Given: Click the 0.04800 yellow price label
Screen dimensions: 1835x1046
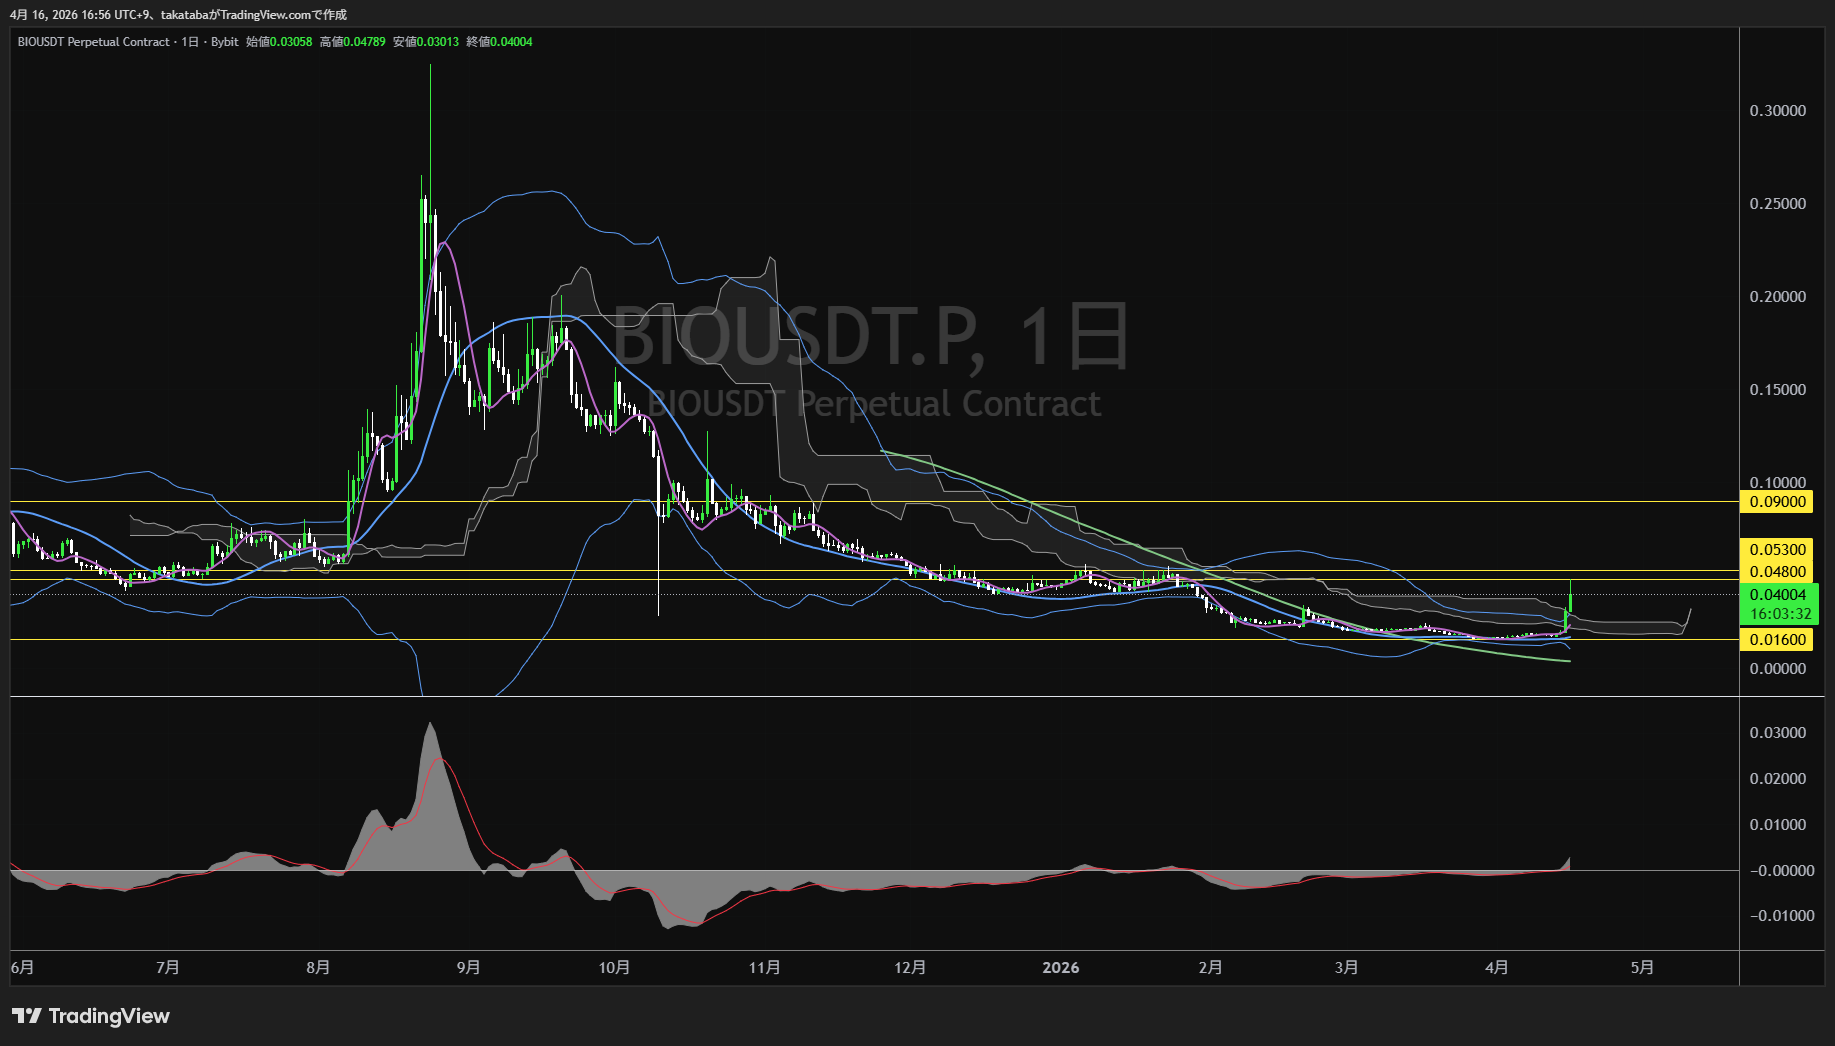Looking at the screenshot, I should pos(1777,572).
